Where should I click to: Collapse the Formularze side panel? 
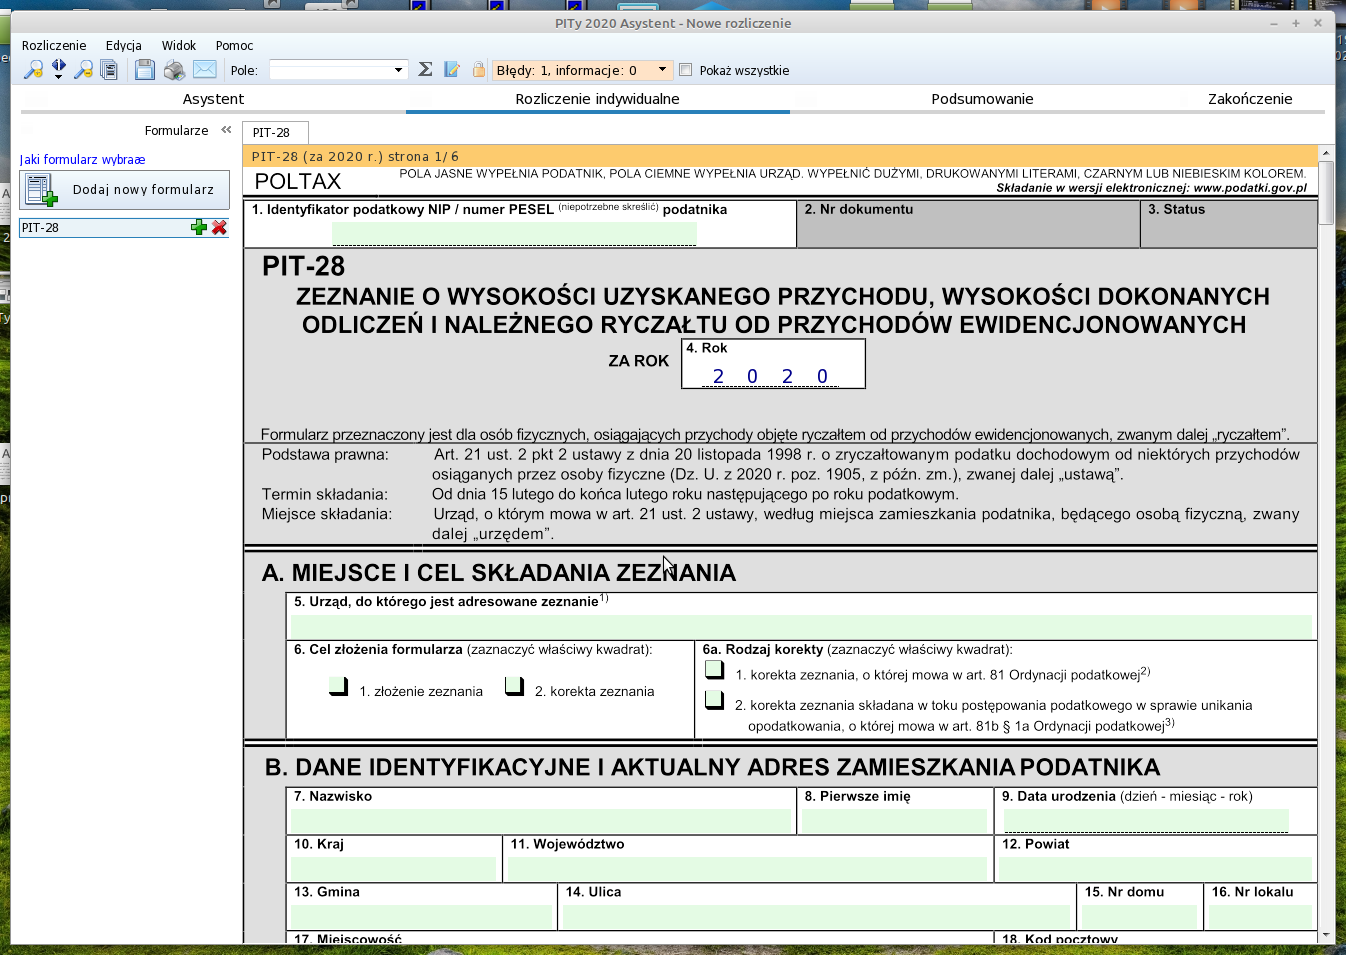point(226,130)
